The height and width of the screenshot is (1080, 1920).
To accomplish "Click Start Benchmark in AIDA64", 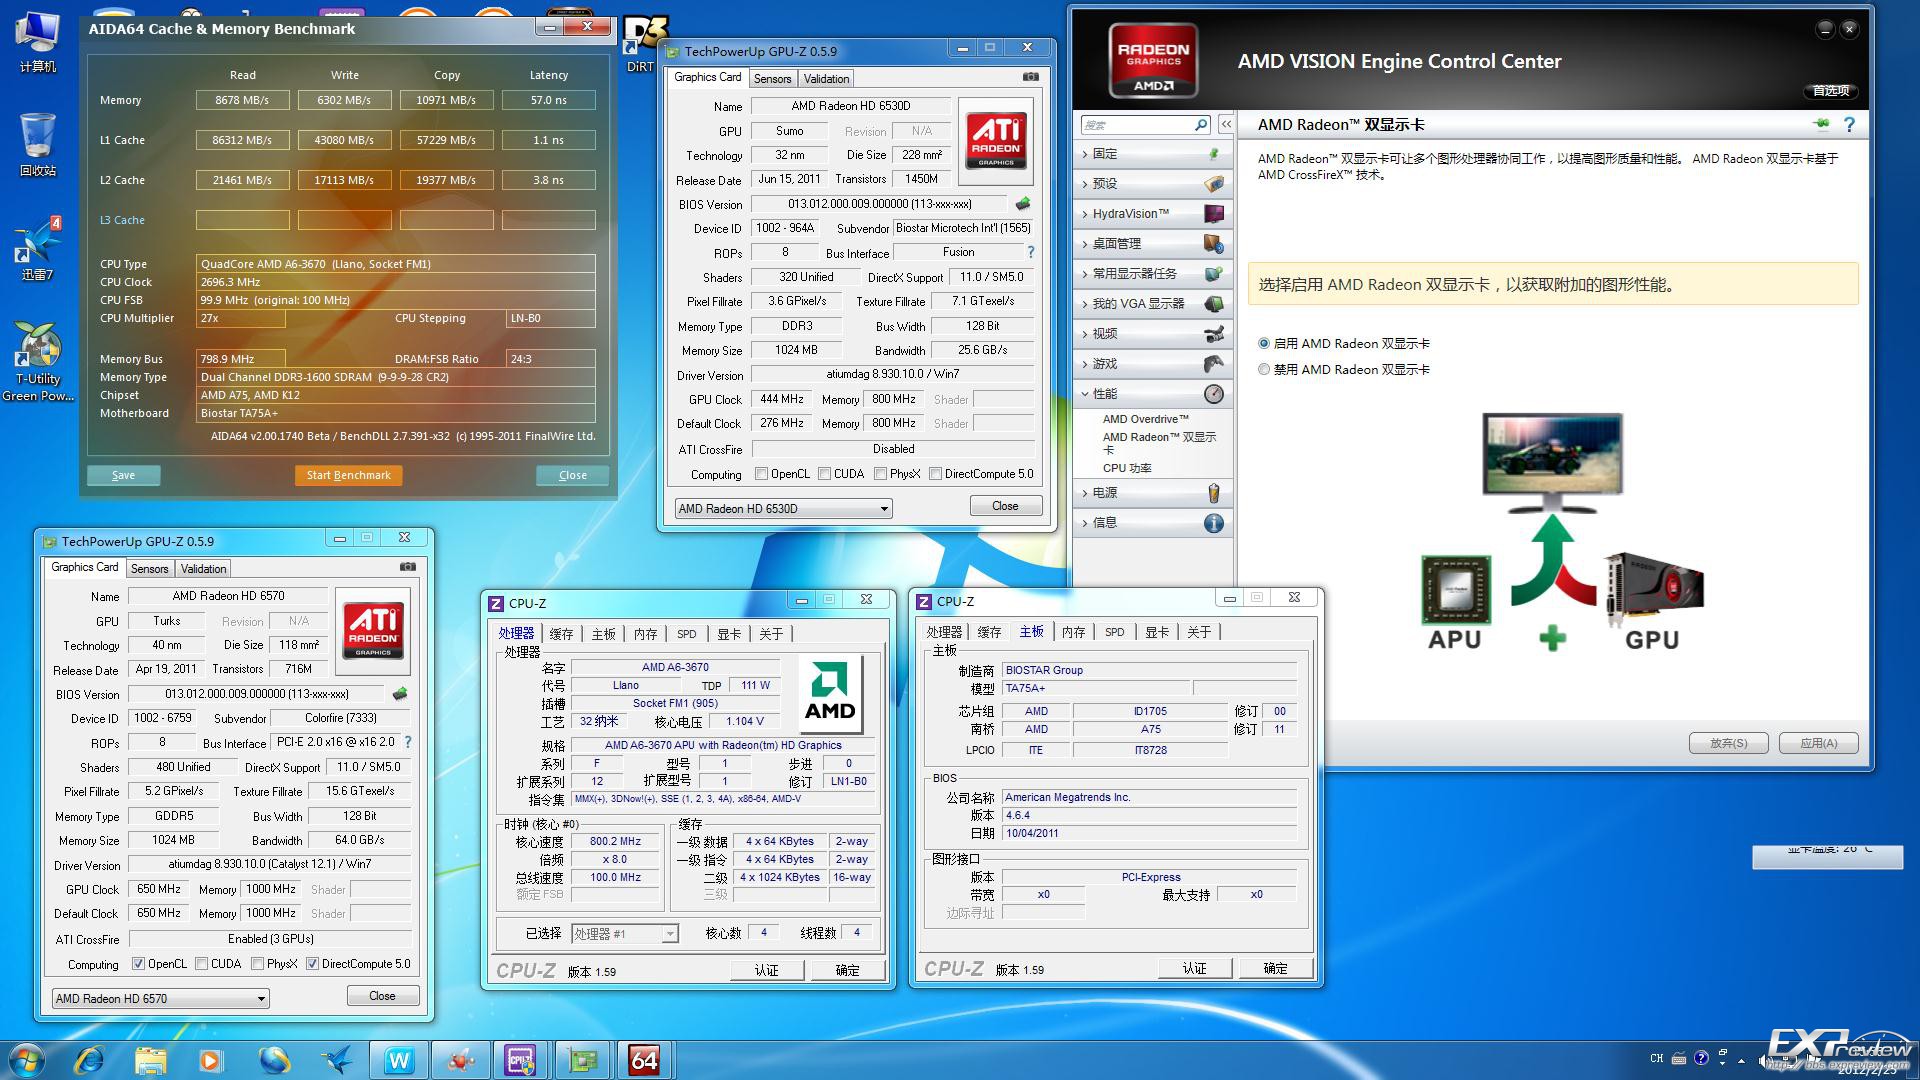I will point(348,475).
